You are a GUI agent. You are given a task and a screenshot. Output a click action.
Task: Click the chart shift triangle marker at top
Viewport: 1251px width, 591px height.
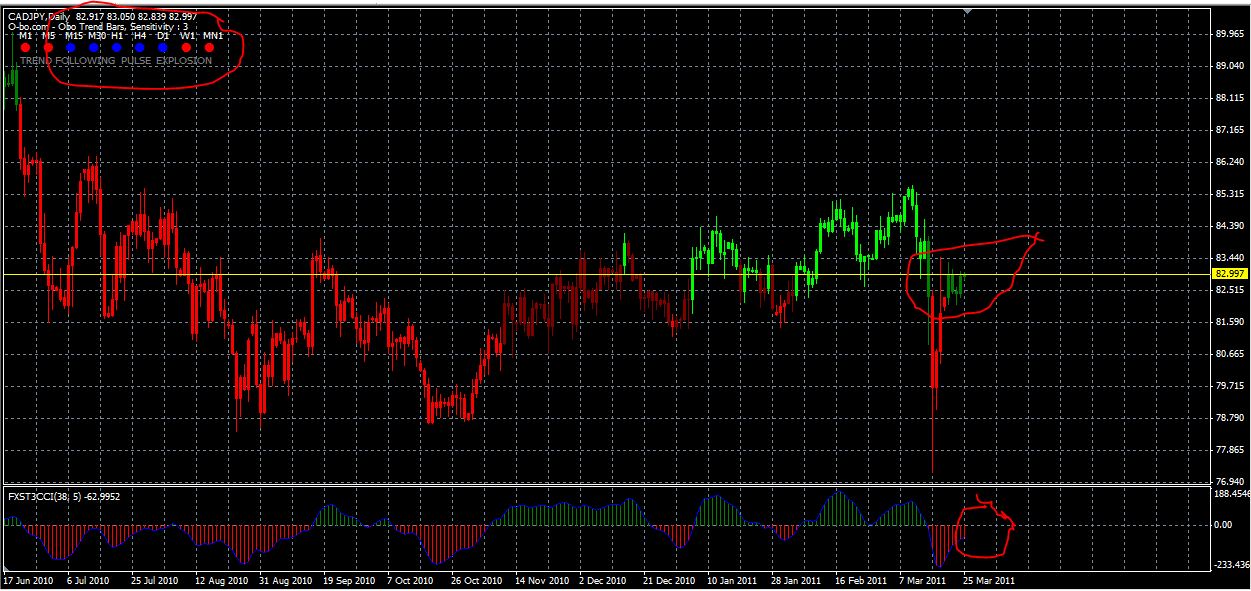pyautogui.click(x=967, y=11)
